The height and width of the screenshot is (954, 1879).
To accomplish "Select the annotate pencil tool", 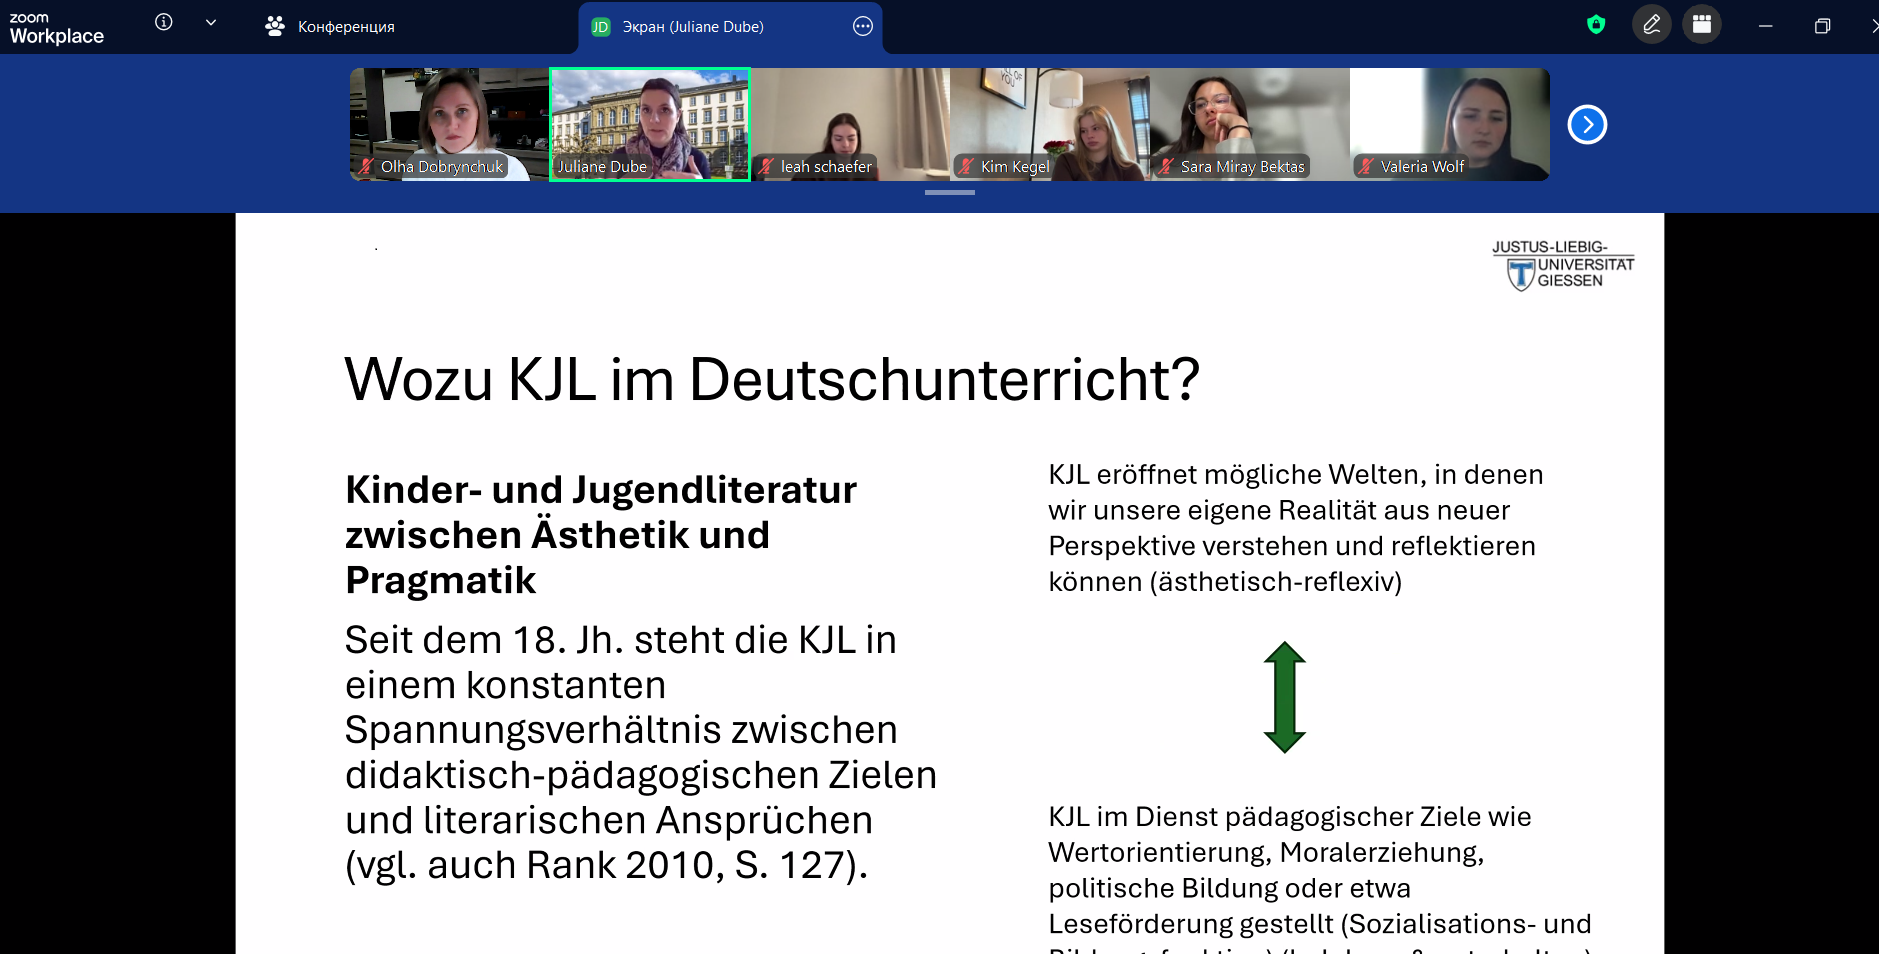I will [x=1651, y=25].
